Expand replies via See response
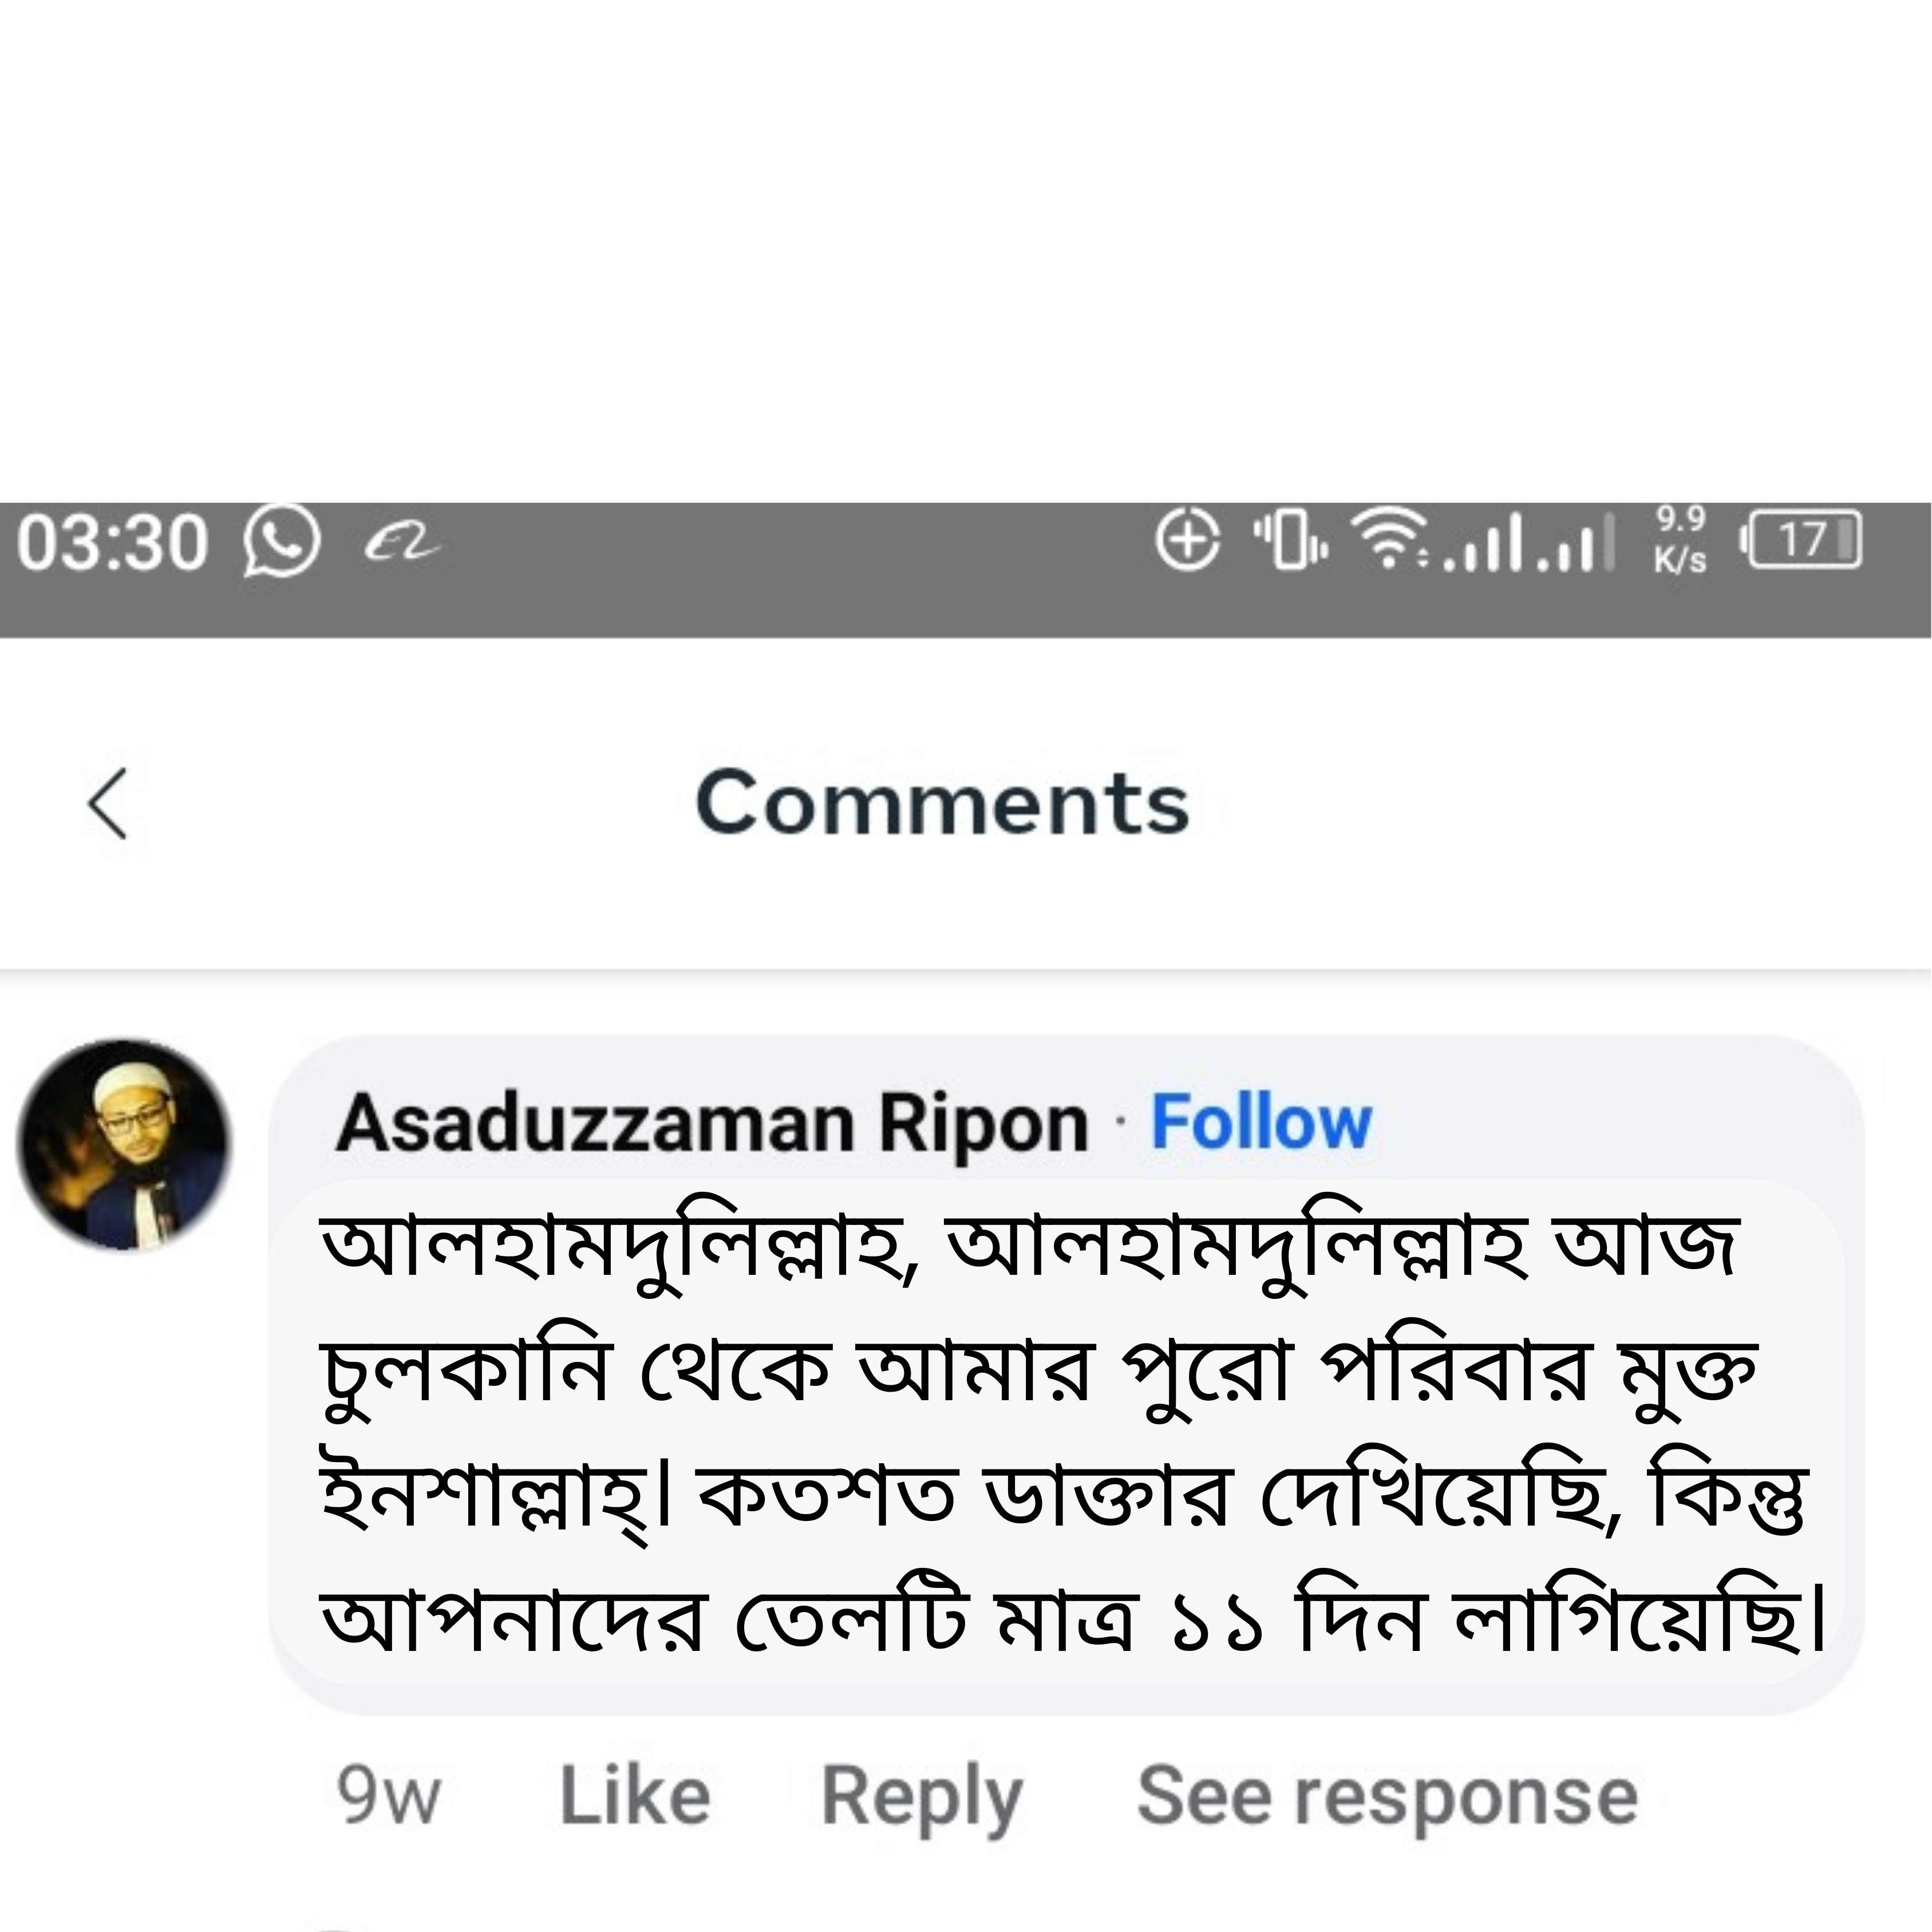This screenshot has width=1932, height=1932. pos(1390,1795)
